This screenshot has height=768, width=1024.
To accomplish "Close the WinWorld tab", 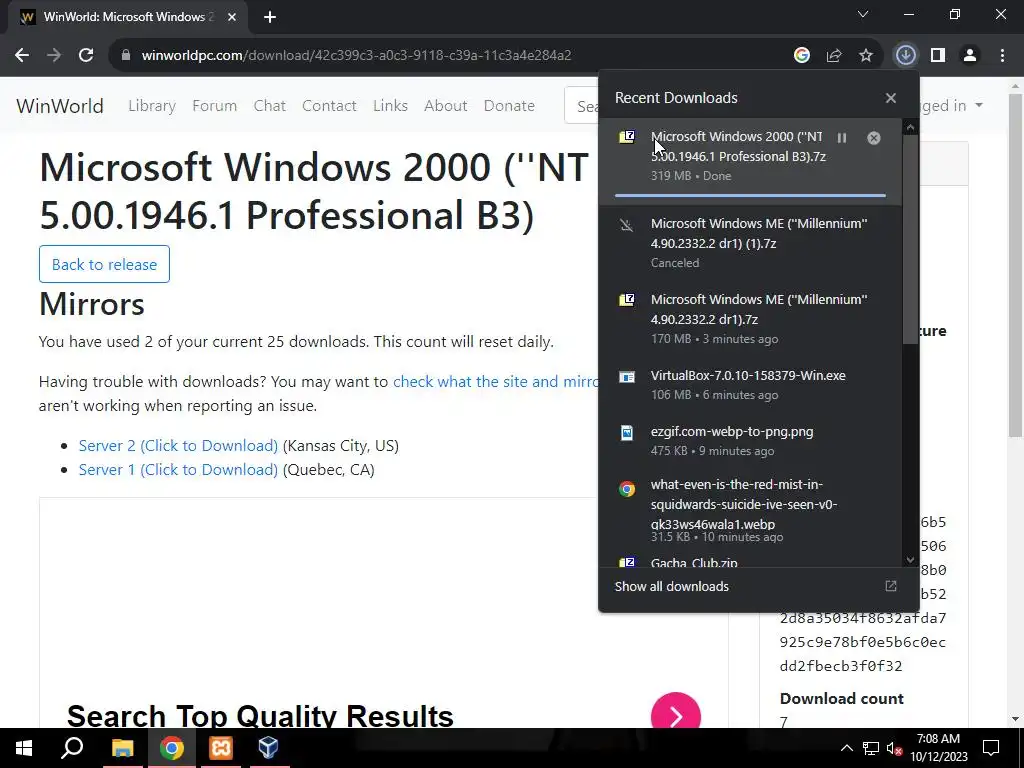I will (231, 17).
